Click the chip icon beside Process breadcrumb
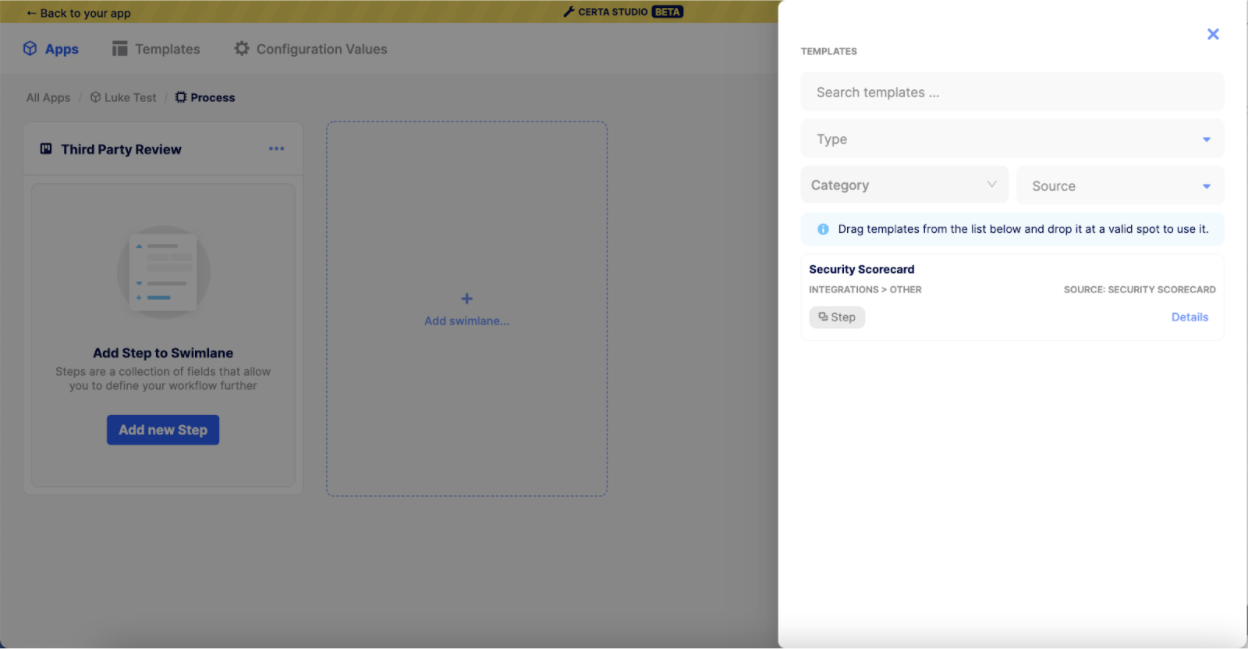Viewport: 1252px width, 649px height. [181, 98]
